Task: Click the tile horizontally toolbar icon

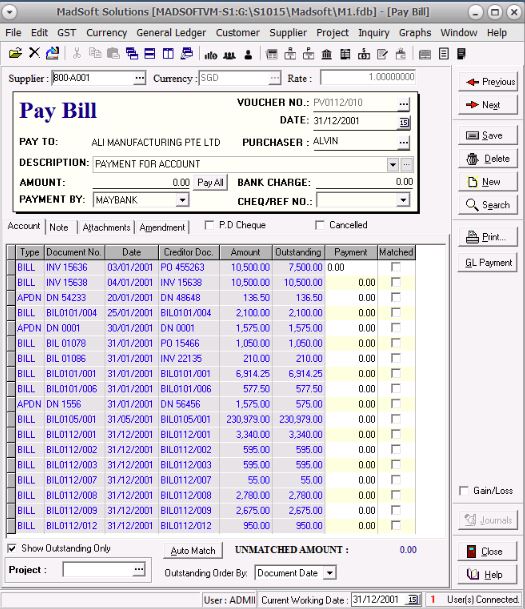Action: coord(150,53)
